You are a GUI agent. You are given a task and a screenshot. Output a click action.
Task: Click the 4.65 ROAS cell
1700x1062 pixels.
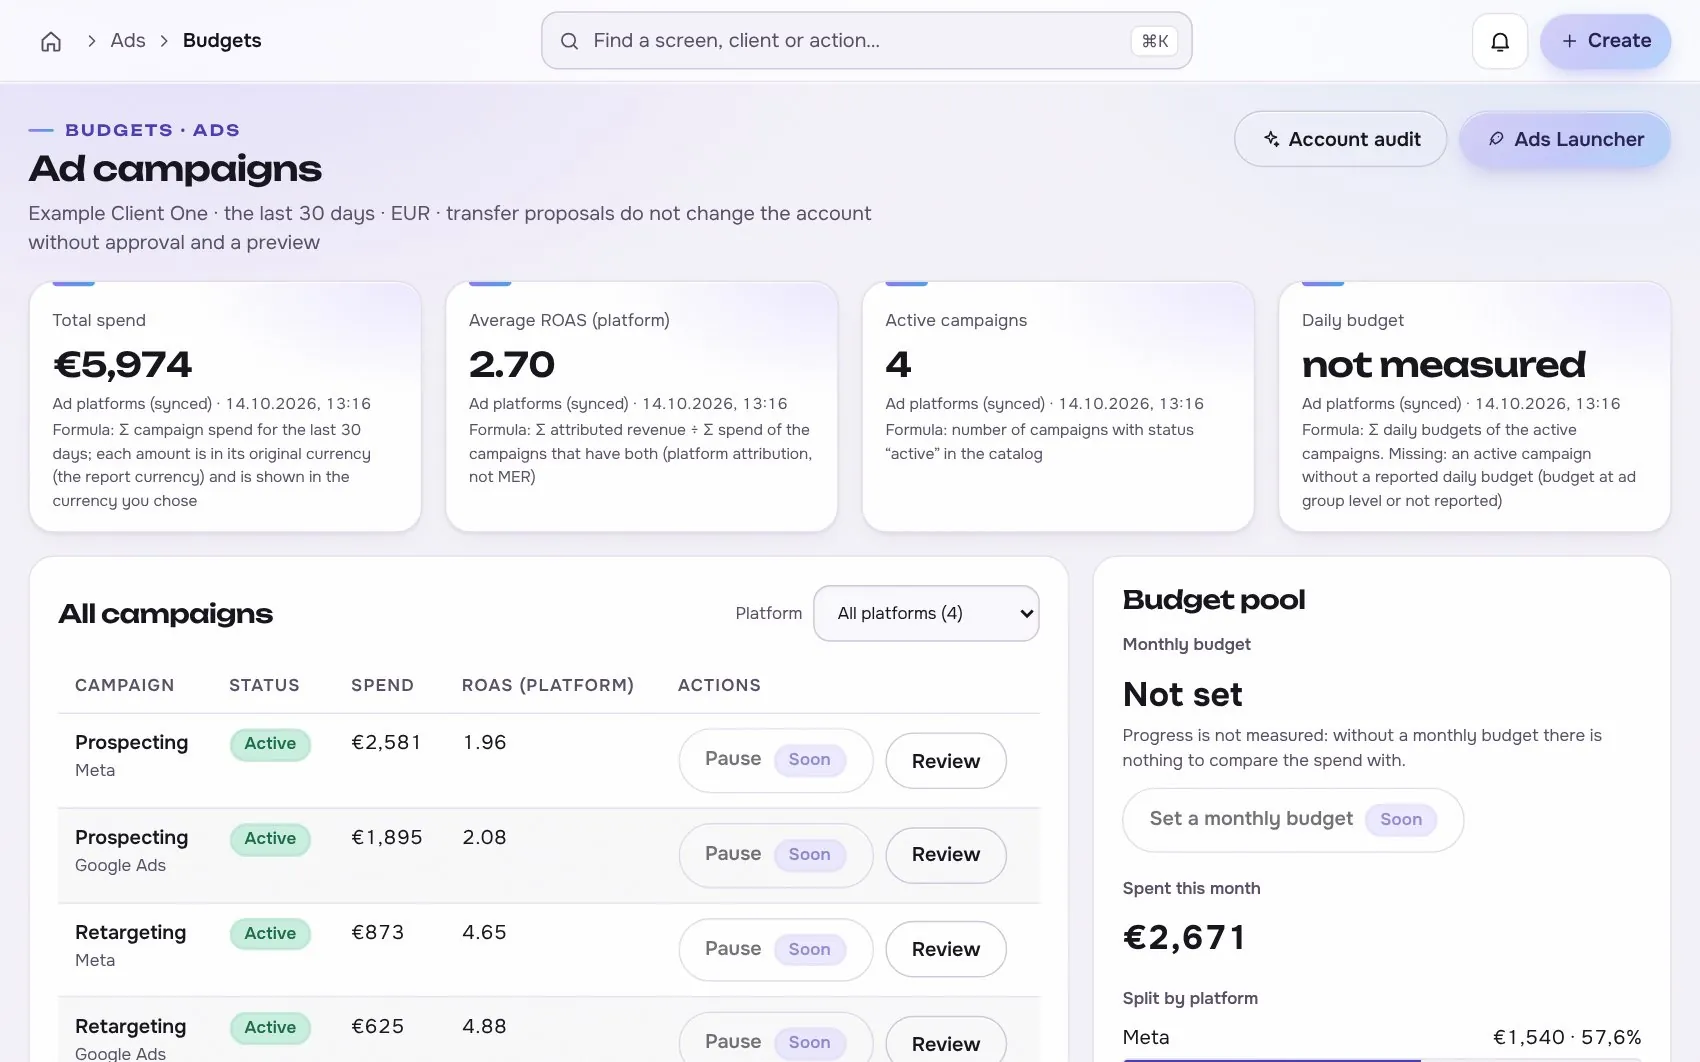pyautogui.click(x=484, y=933)
